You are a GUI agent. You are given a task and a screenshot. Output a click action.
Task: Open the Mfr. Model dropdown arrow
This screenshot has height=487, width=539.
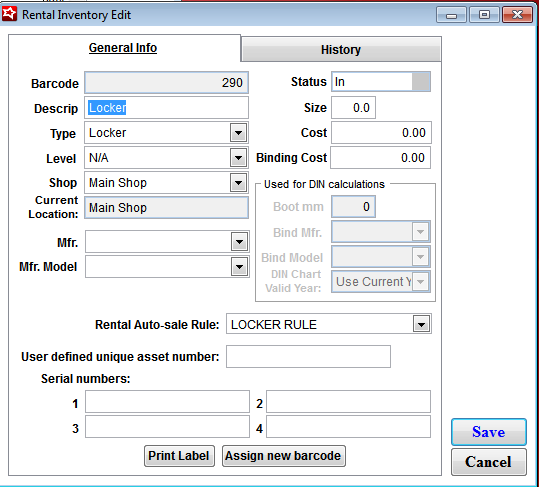pyautogui.click(x=240, y=267)
